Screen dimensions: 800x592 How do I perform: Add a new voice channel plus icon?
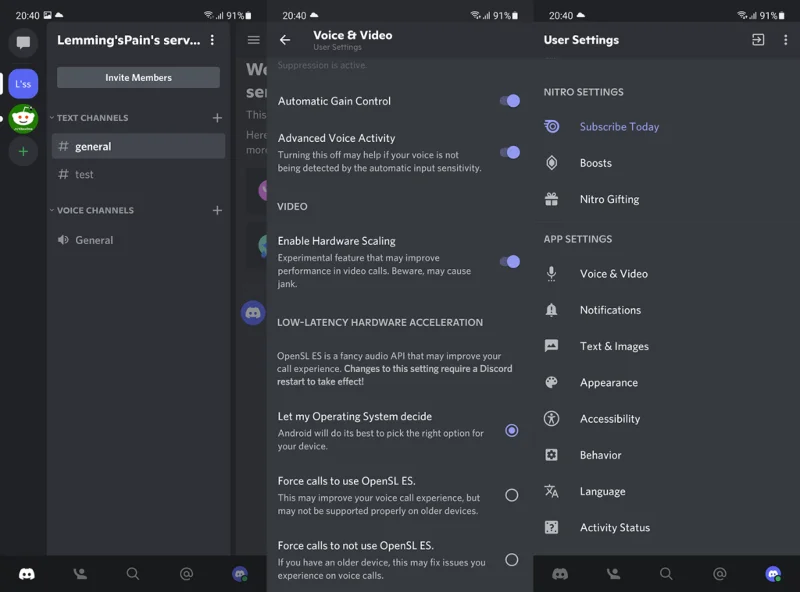coord(217,210)
